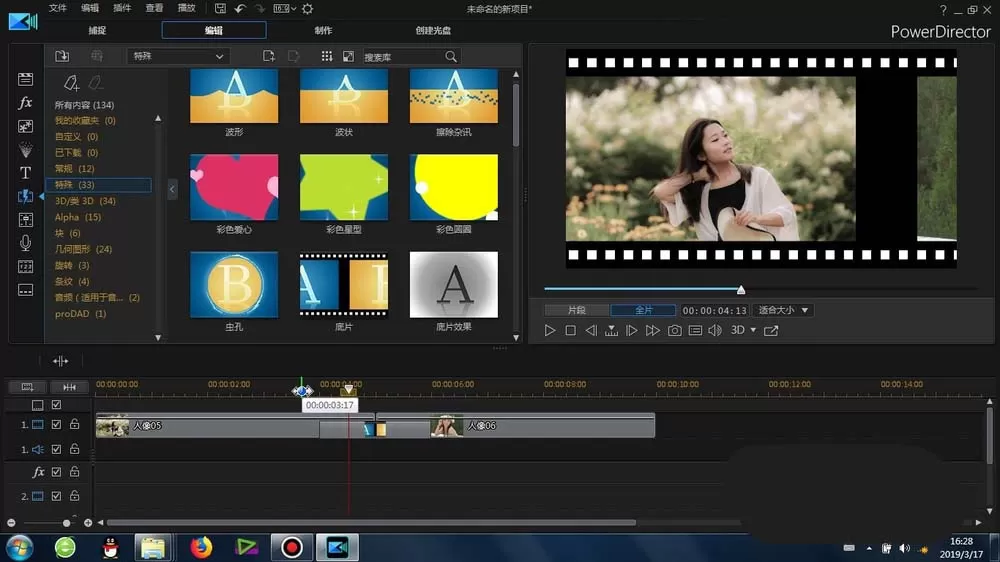1000x562 pixels.
Task: Toggle audio track 1 enable checkbox
Action: tap(56, 449)
